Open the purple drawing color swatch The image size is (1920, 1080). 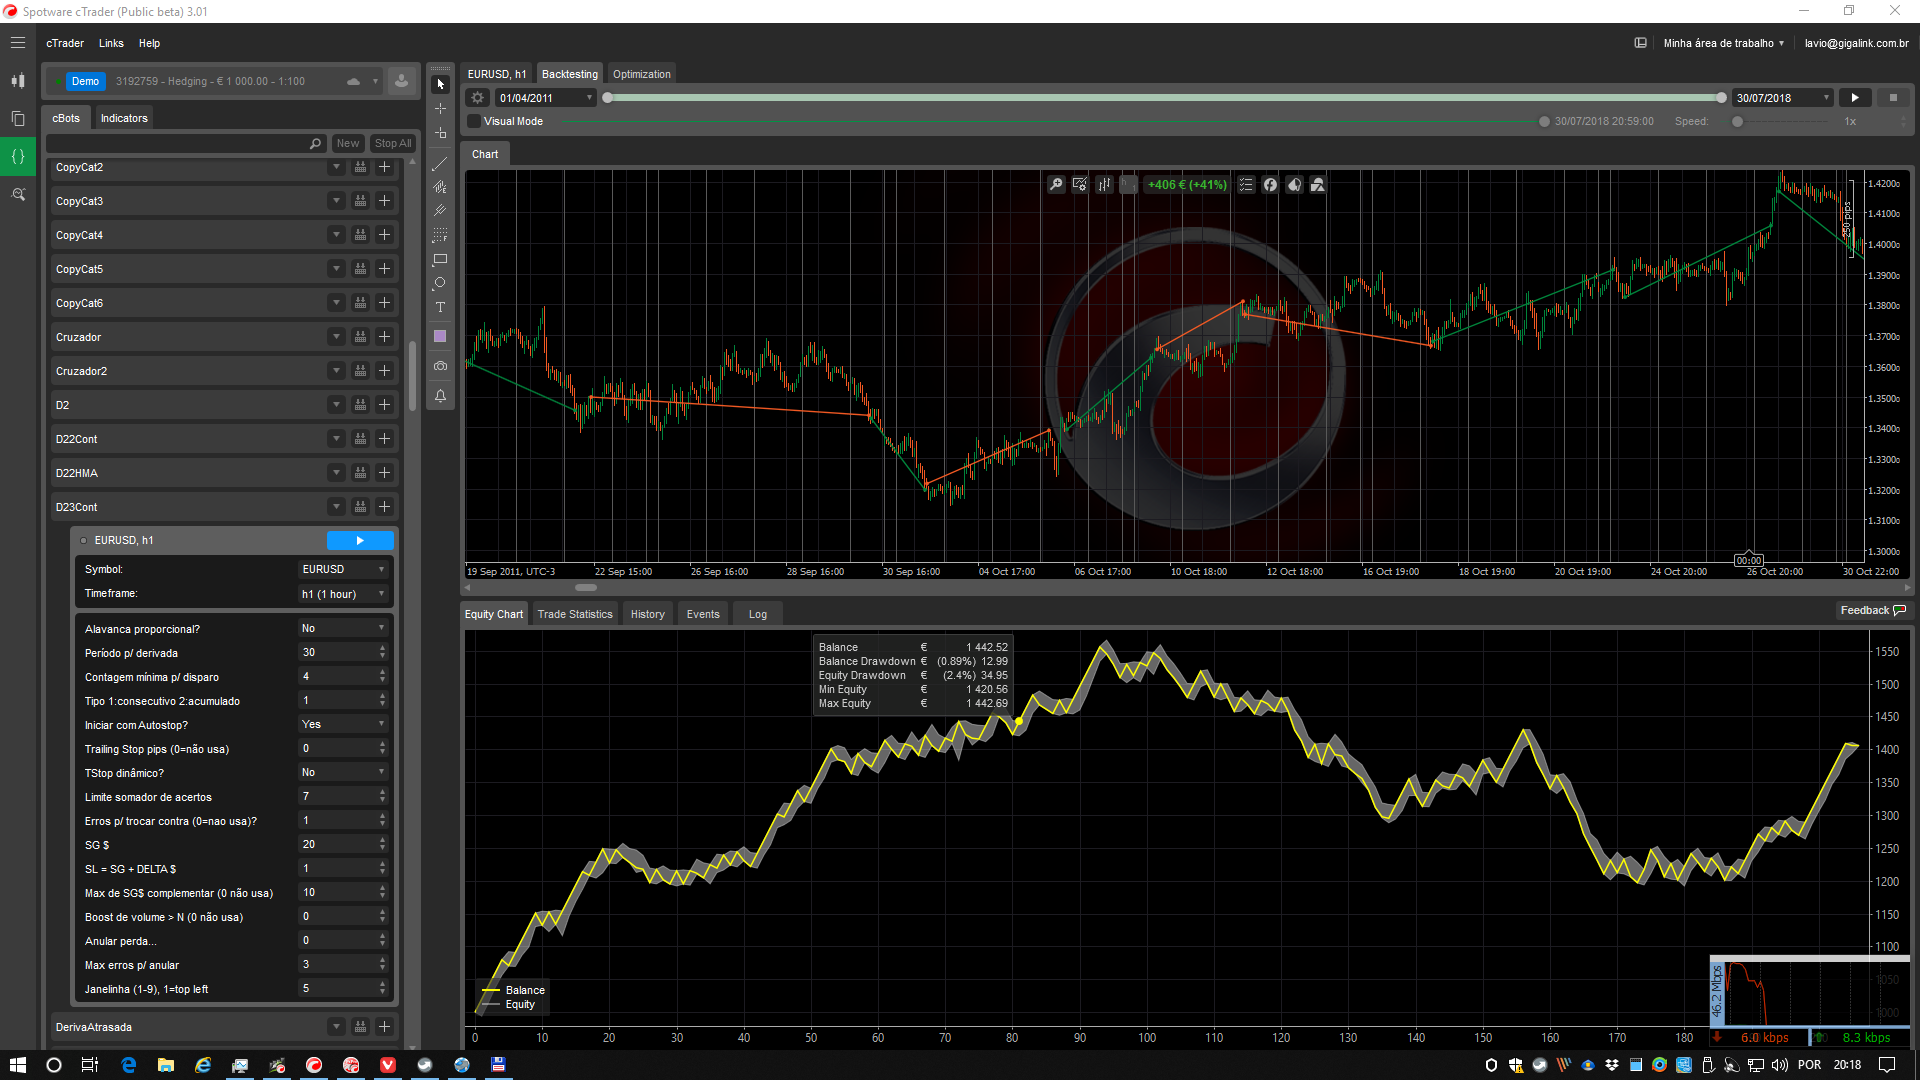(x=440, y=336)
